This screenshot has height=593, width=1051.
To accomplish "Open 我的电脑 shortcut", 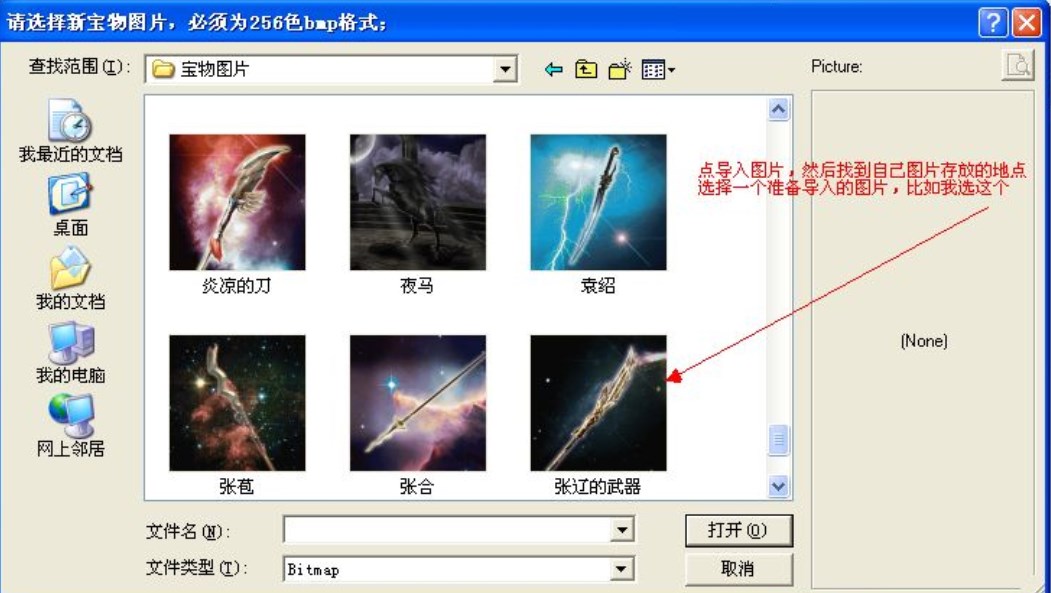I will click(x=70, y=352).
